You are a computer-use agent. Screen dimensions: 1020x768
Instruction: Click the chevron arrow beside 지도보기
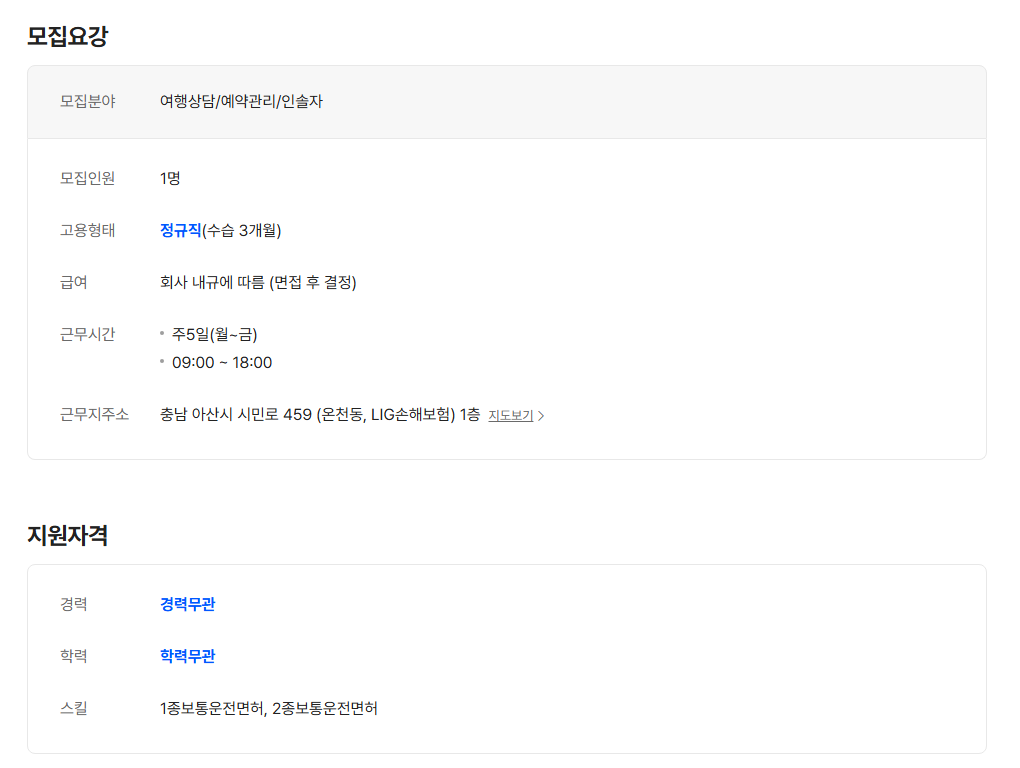click(541, 416)
